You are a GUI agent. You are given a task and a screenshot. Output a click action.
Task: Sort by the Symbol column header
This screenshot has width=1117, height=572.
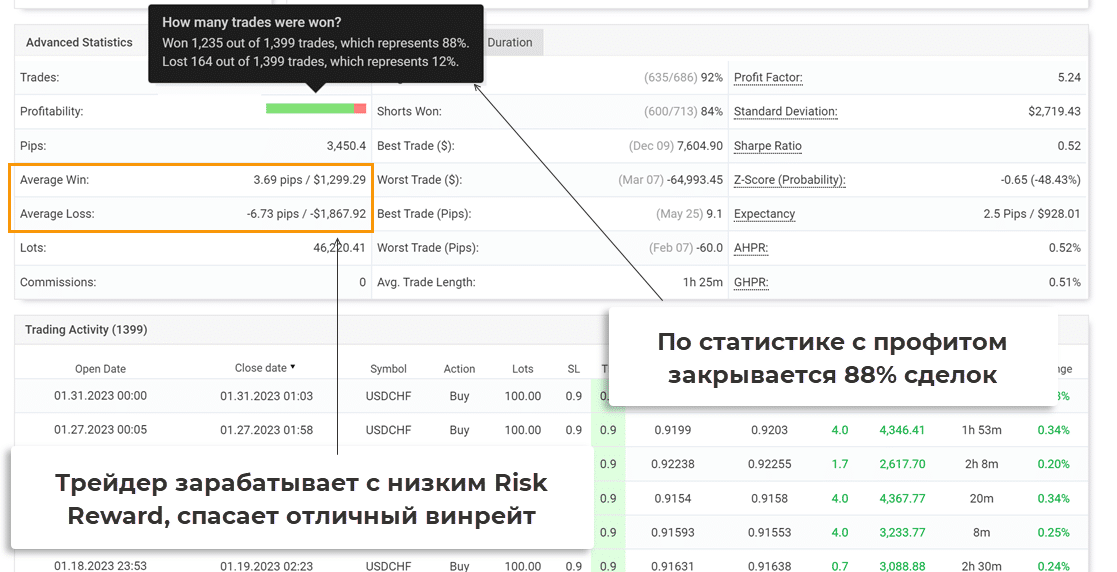[388, 369]
